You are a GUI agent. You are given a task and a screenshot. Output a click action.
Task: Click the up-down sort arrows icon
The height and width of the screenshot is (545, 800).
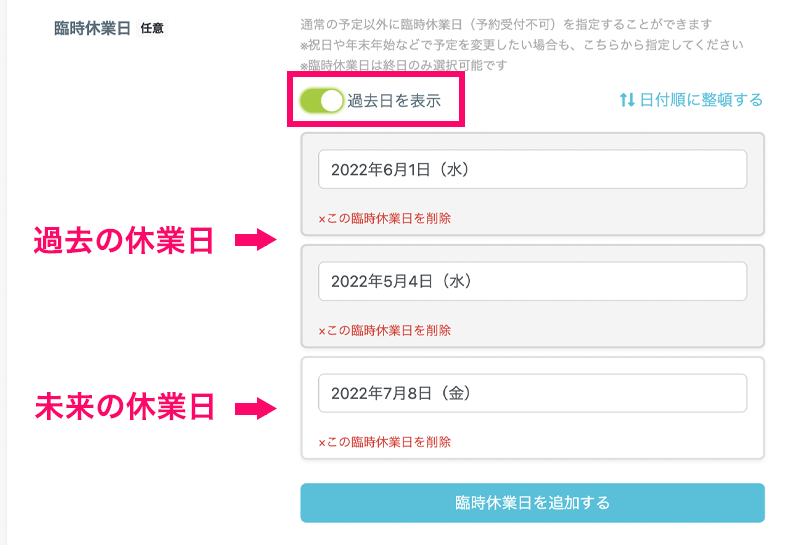point(627,100)
